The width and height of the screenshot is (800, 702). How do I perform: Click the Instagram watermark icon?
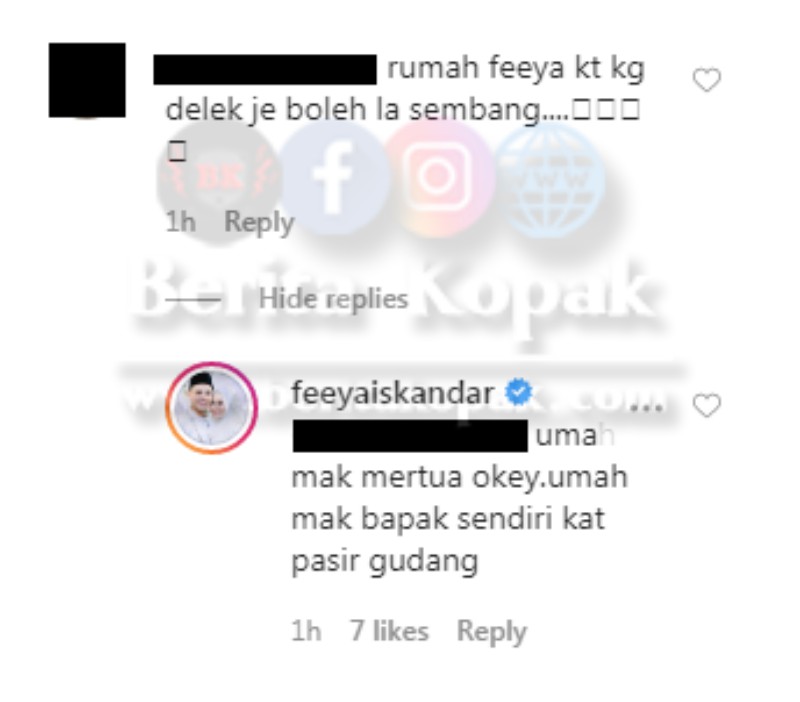438,177
